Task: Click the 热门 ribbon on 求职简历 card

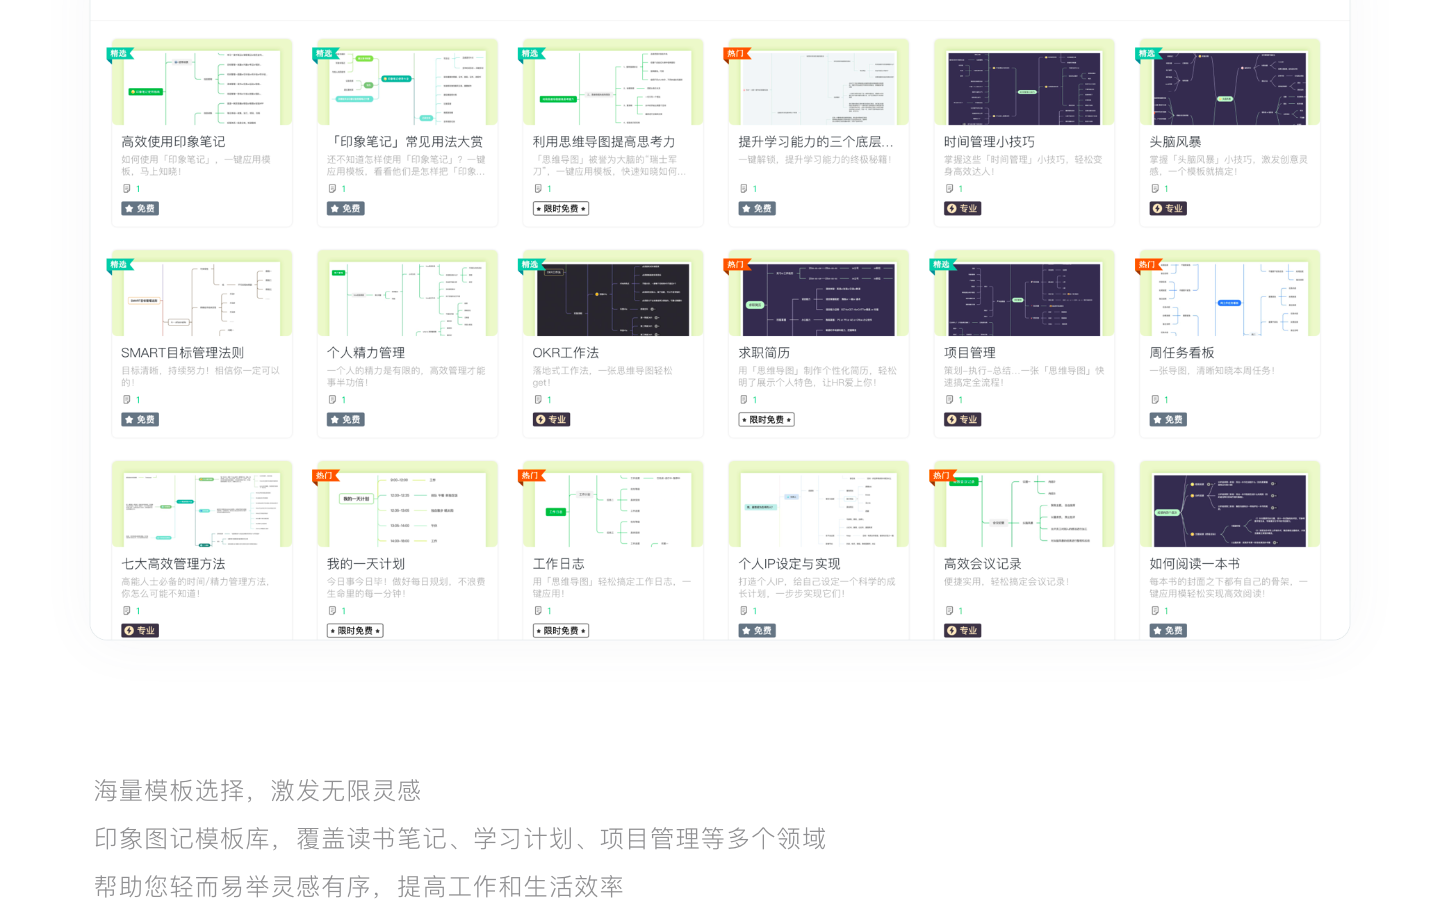Action: [x=736, y=265]
